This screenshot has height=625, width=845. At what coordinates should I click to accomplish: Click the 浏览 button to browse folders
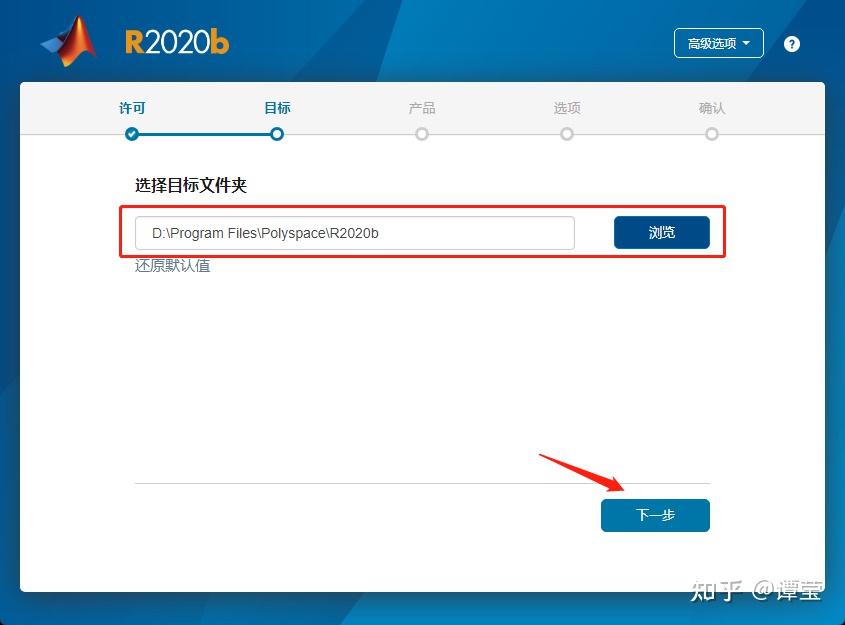661,232
